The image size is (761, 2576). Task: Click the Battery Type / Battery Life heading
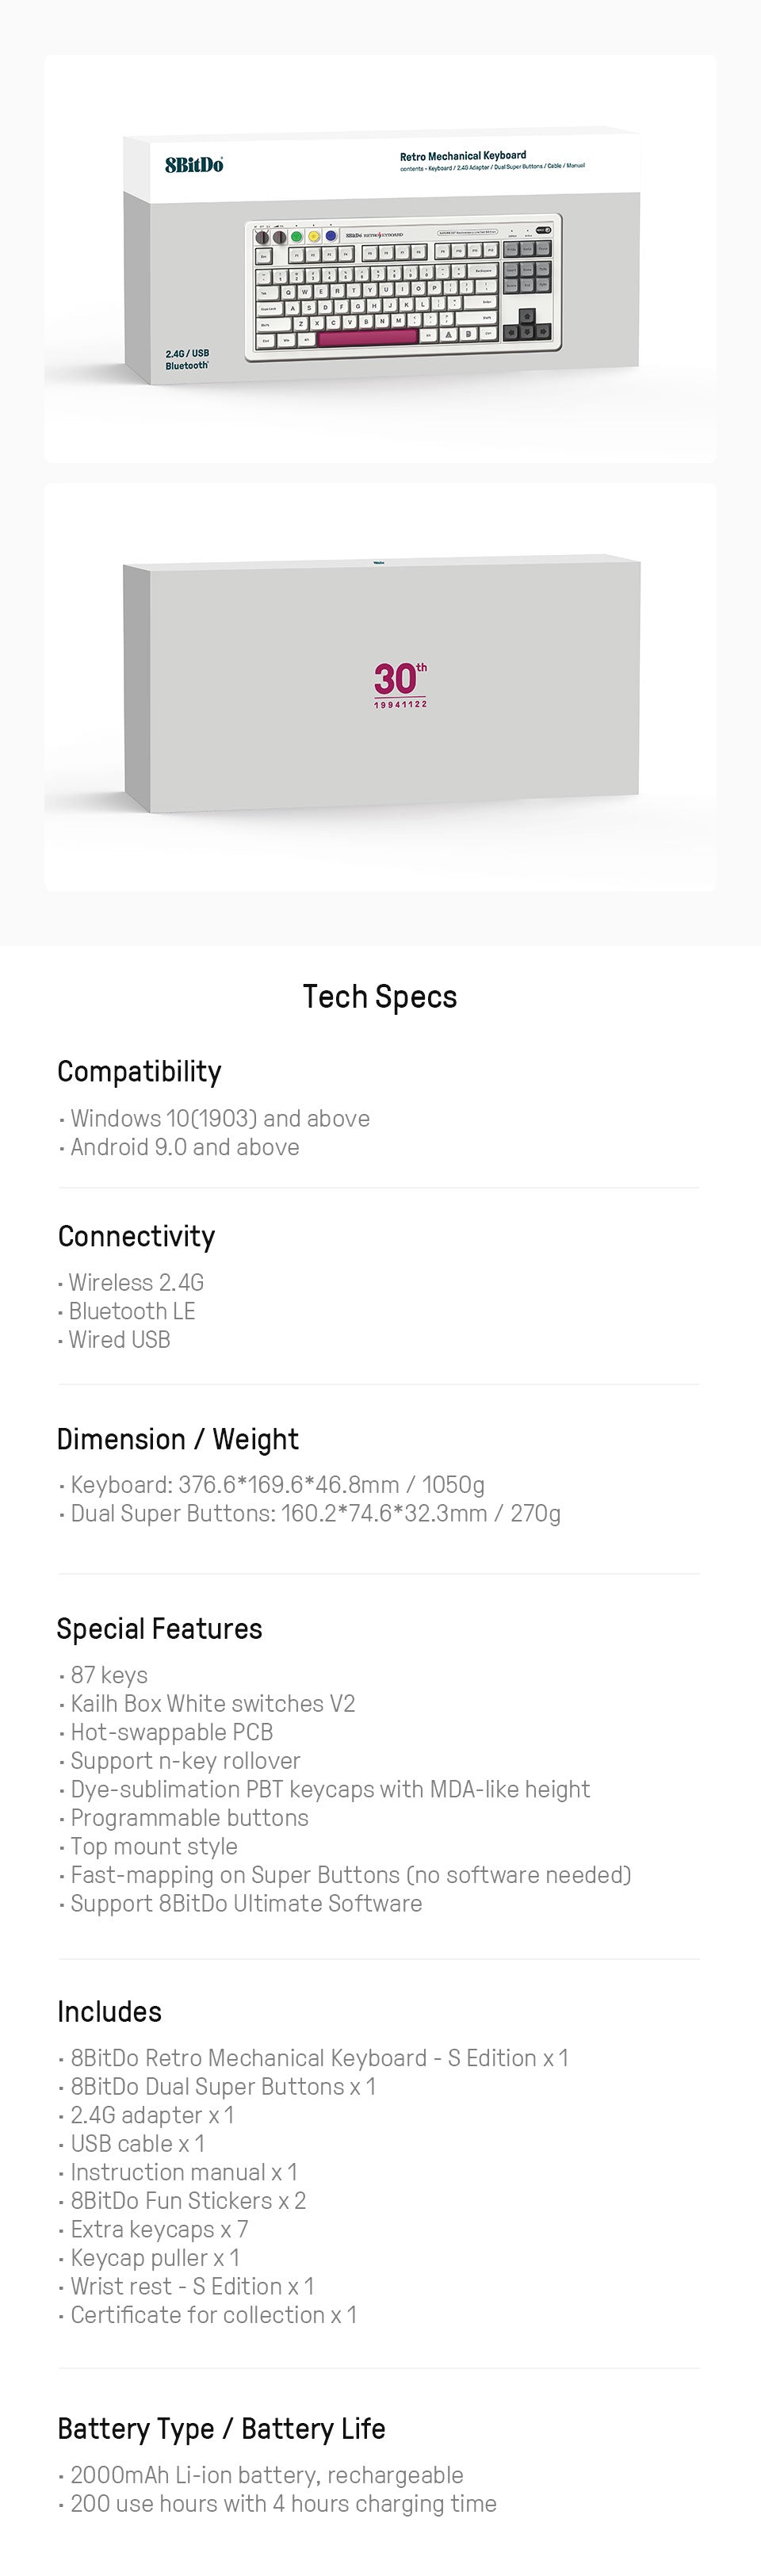click(221, 2429)
